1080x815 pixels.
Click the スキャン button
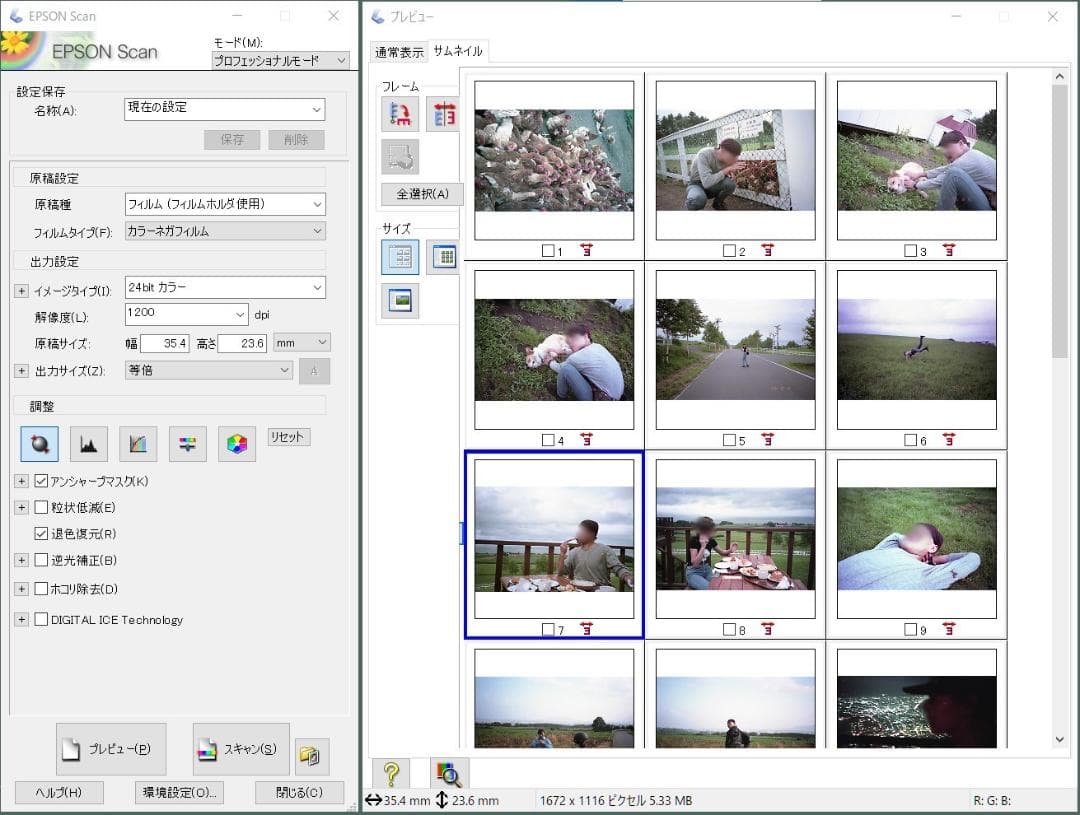coord(240,750)
